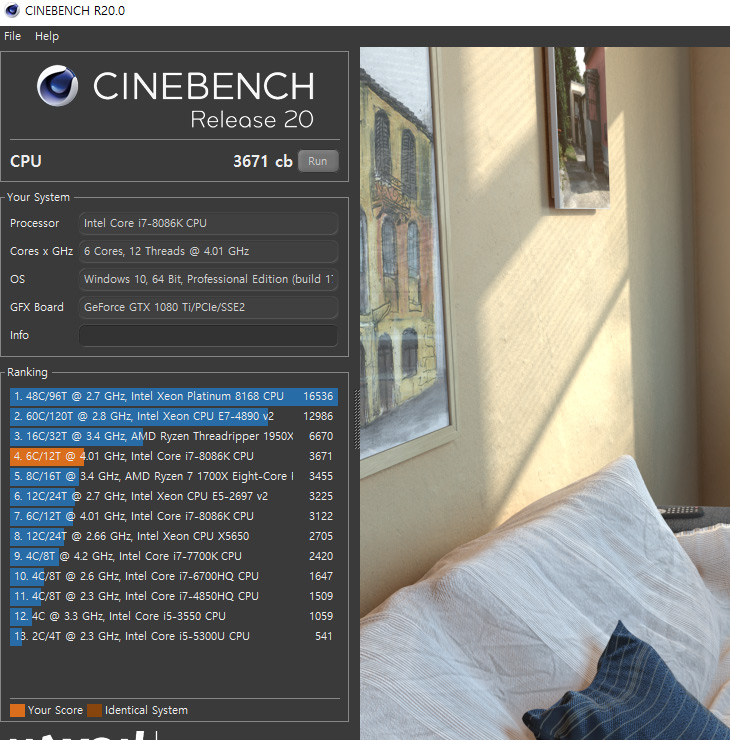Select ranking row Xeon CPU E7-4890 v2
This screenshot has width=730, height=740.
point(174,416)
